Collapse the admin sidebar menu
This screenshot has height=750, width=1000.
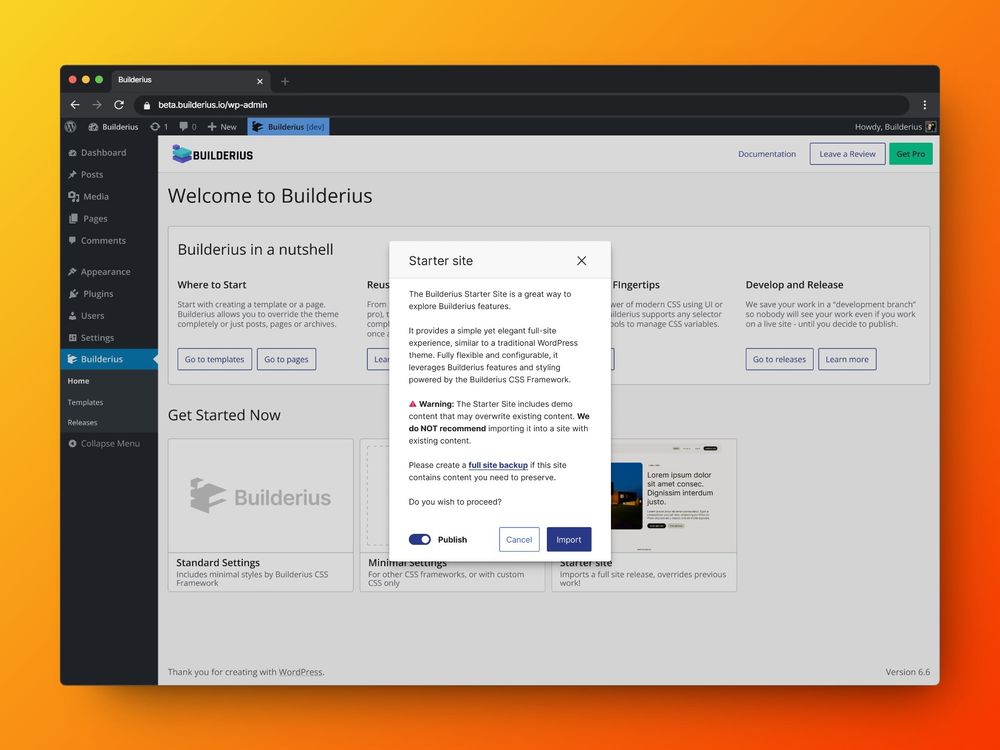click(104, 443)
